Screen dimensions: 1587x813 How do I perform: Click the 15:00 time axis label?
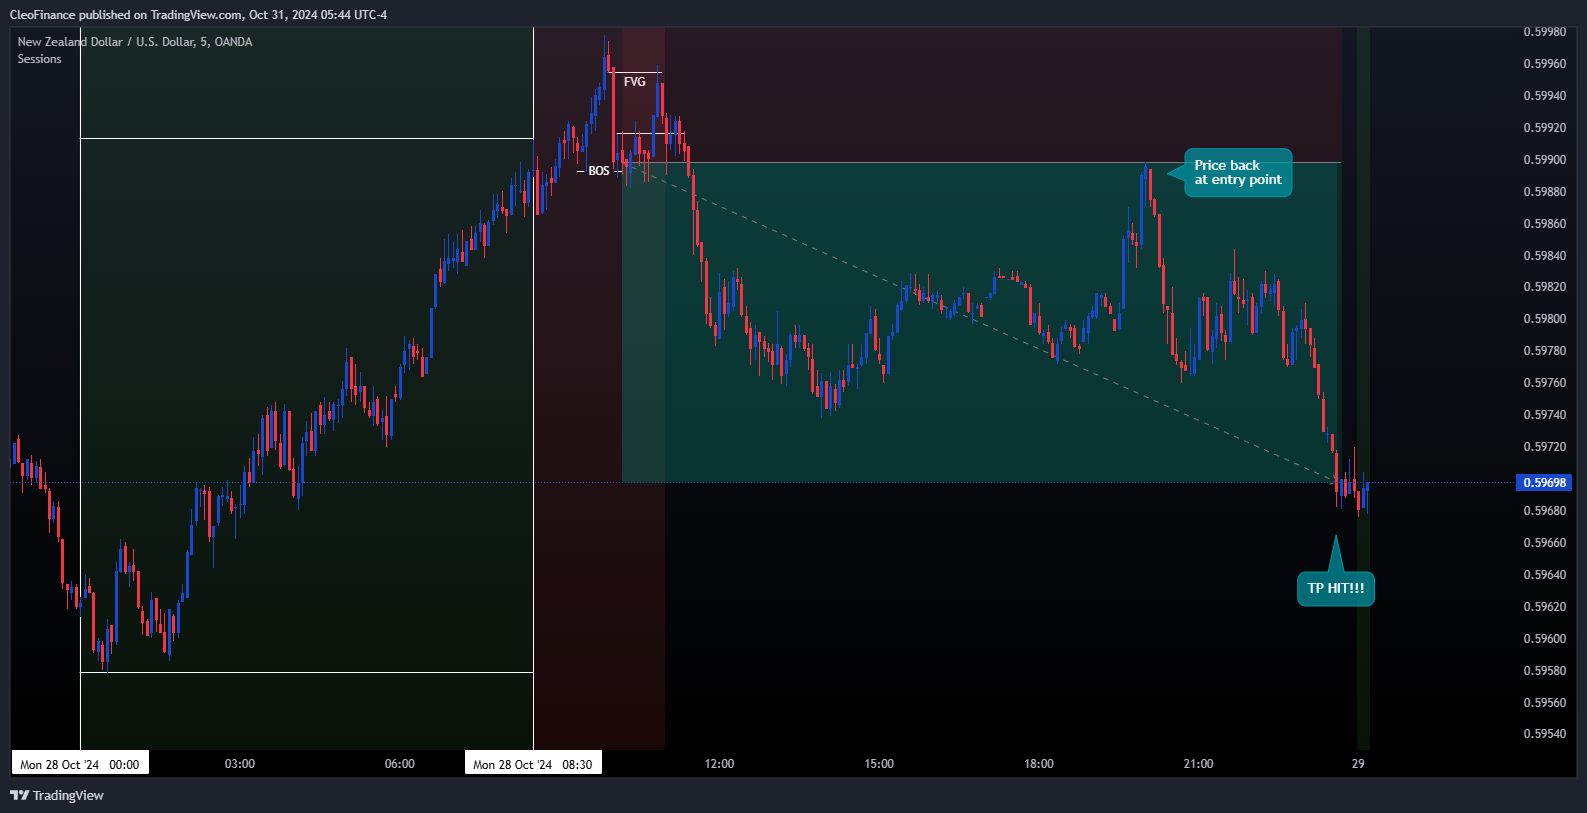click(x=879, y=764)
